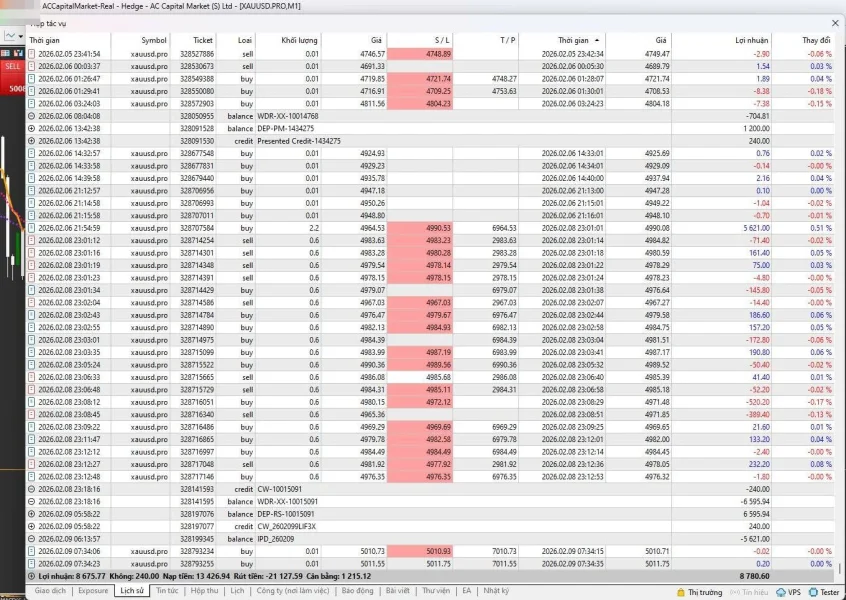
Task: Click the lock icon for Thị trường
Action: click(681, 592)
